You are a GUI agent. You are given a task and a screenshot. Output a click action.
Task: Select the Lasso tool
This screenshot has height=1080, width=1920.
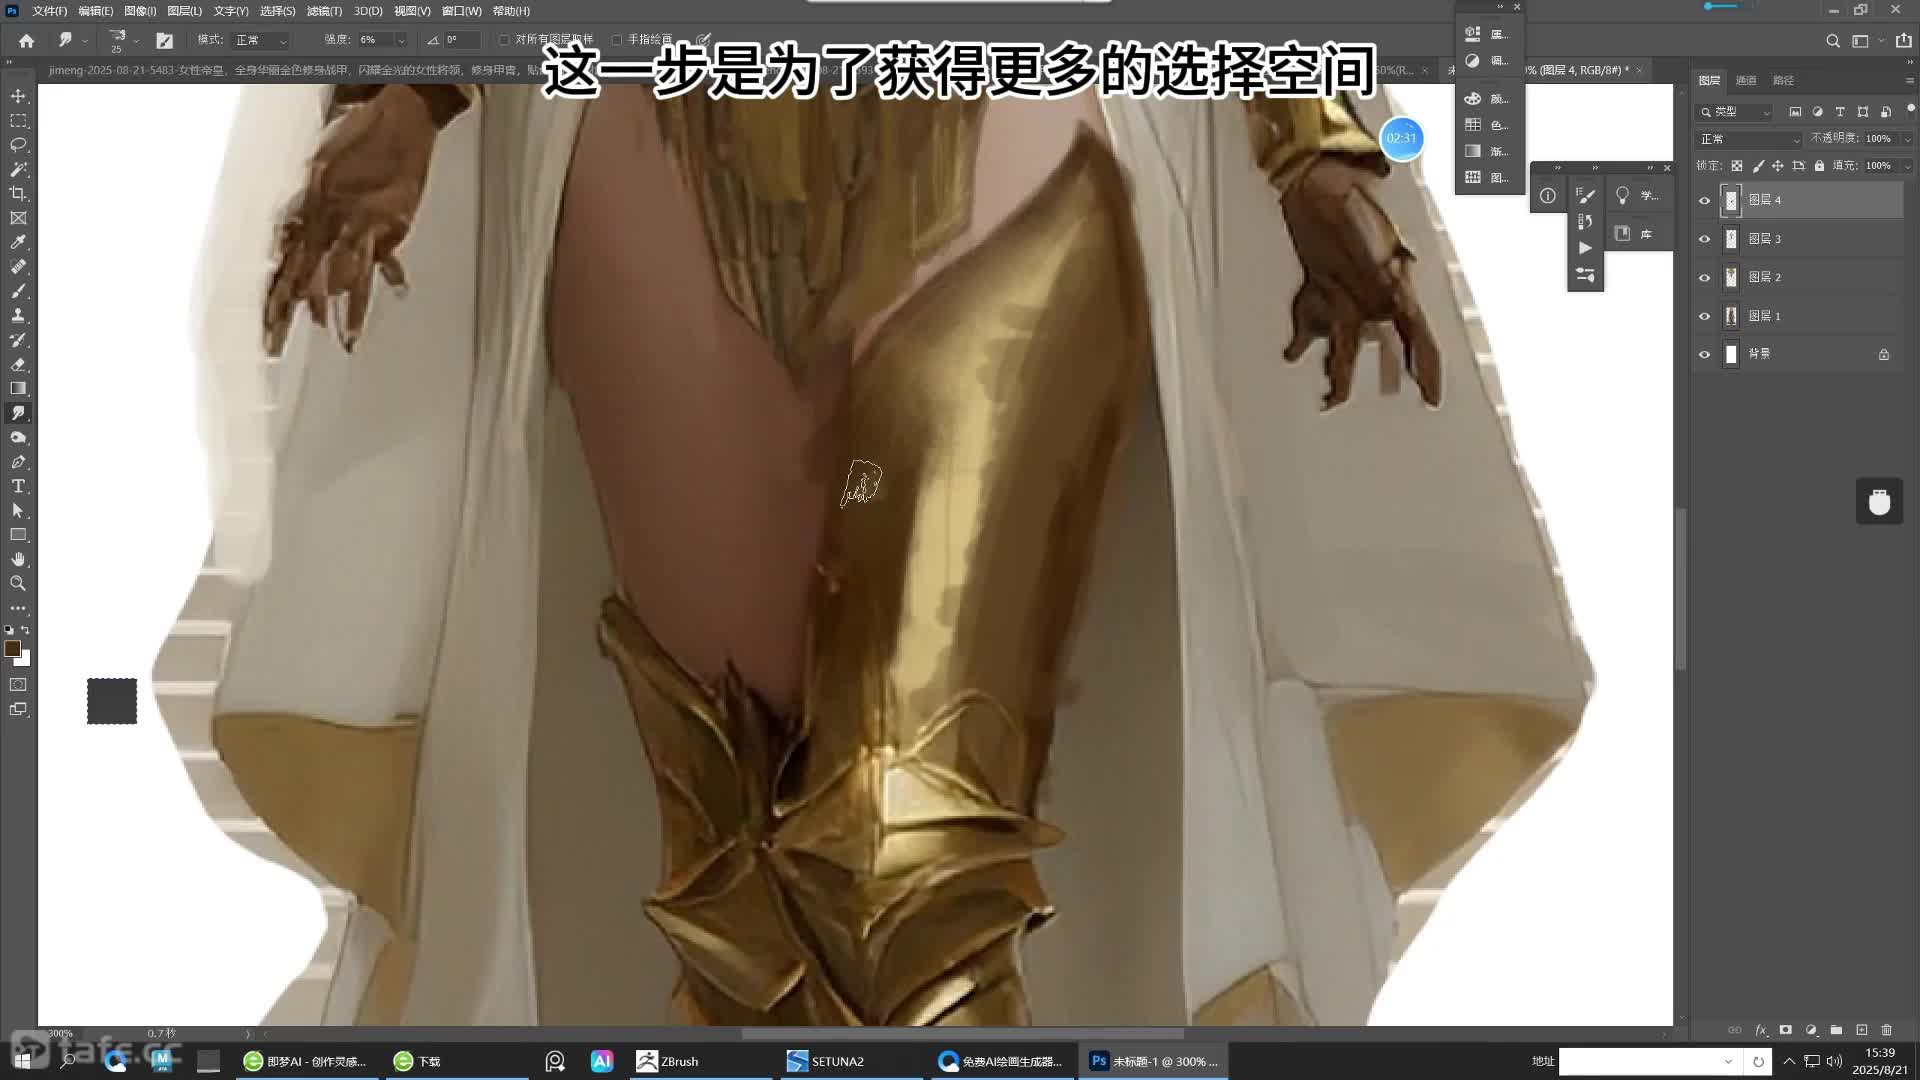(18, 145)
